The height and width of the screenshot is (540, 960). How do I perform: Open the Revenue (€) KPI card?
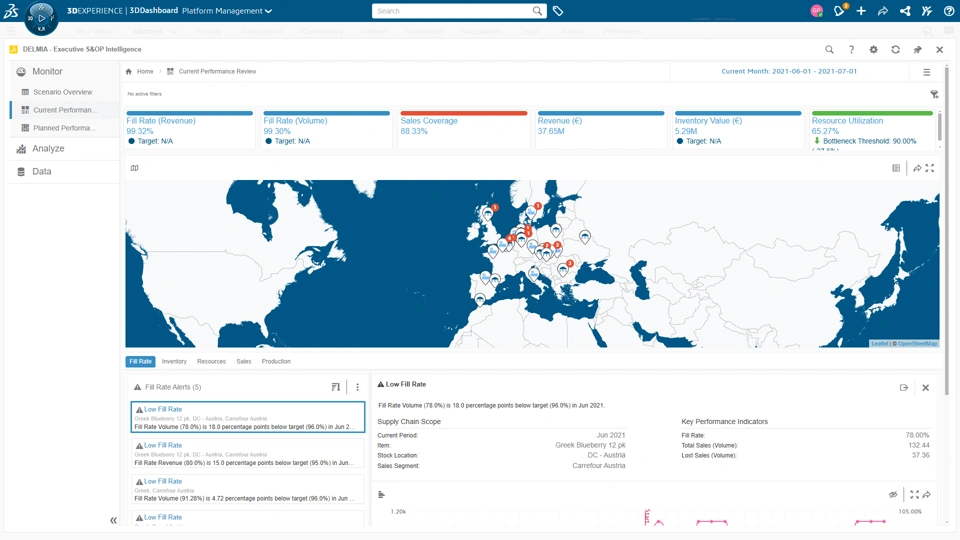click(601, 130)
